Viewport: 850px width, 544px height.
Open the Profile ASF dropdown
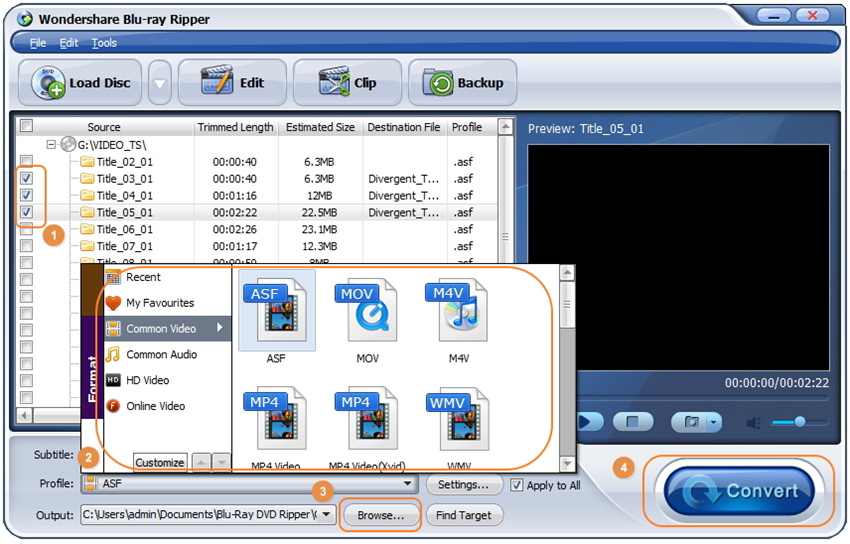click(x=408, y=485)
